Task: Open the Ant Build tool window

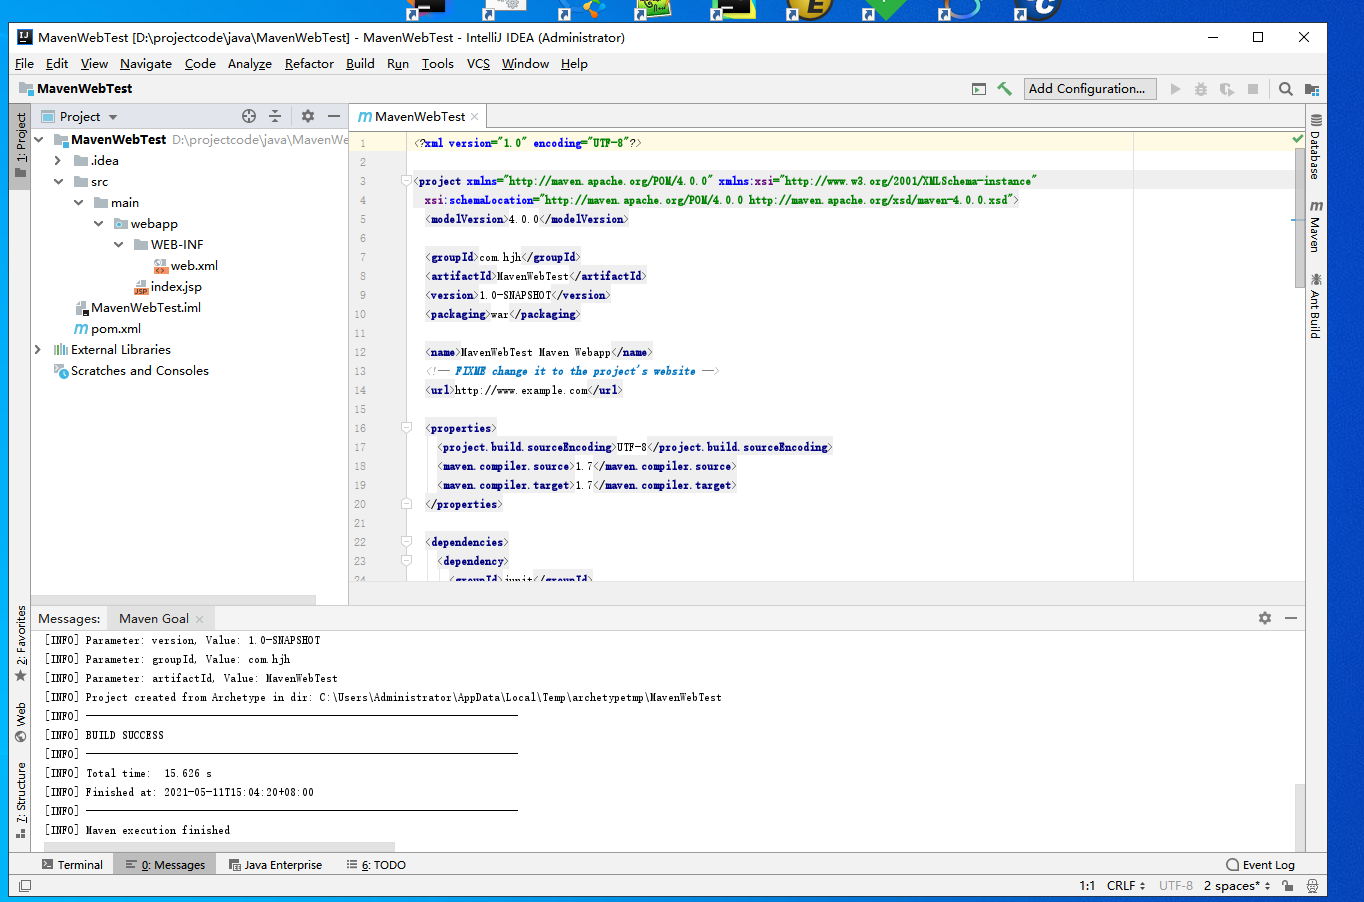Action: (1316, 306)
